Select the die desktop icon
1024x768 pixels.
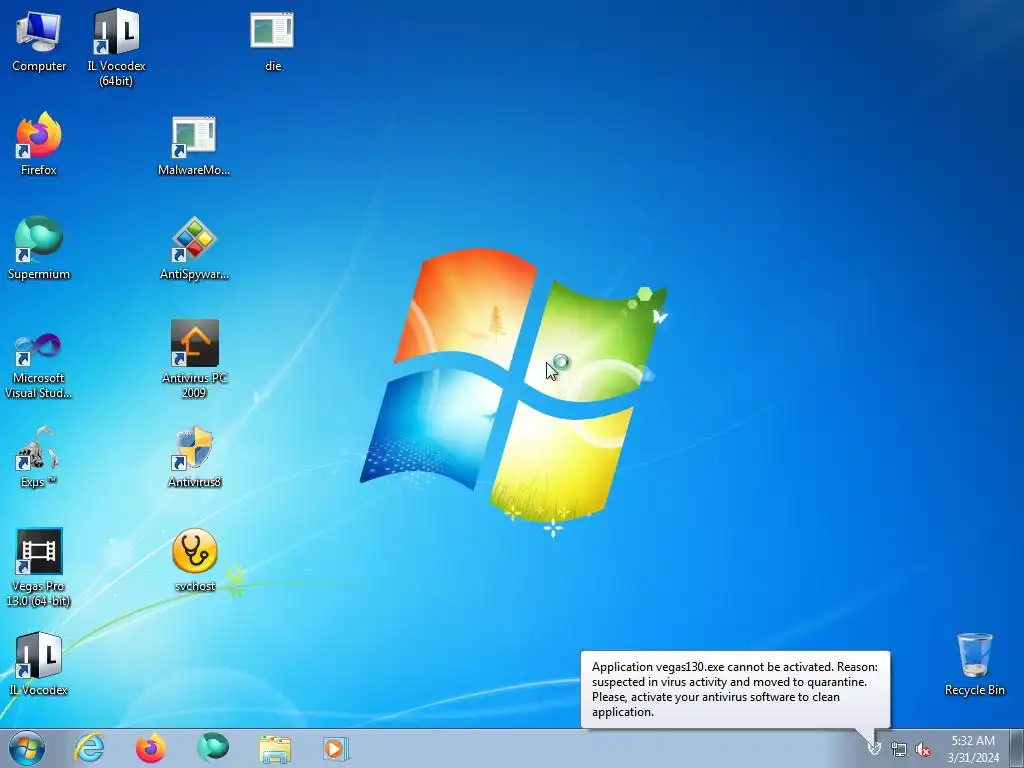tap(272, 42)
